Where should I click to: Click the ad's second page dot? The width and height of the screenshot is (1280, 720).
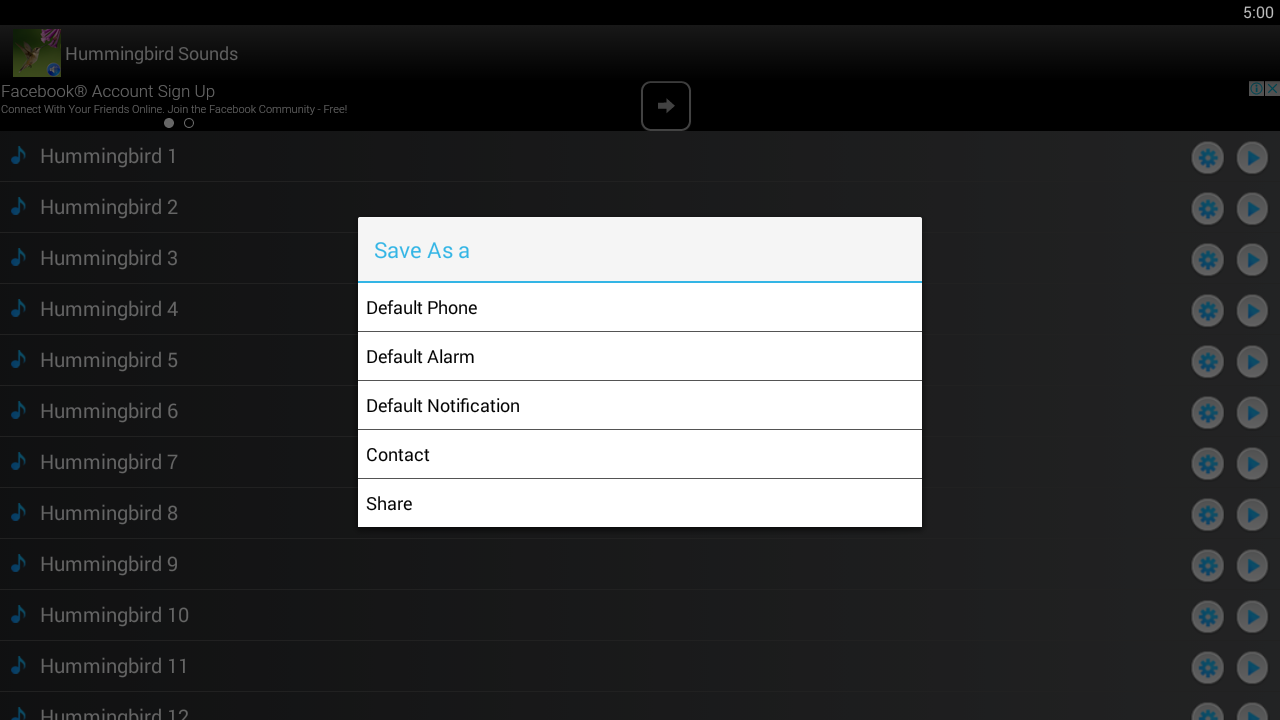pos(189,123)
